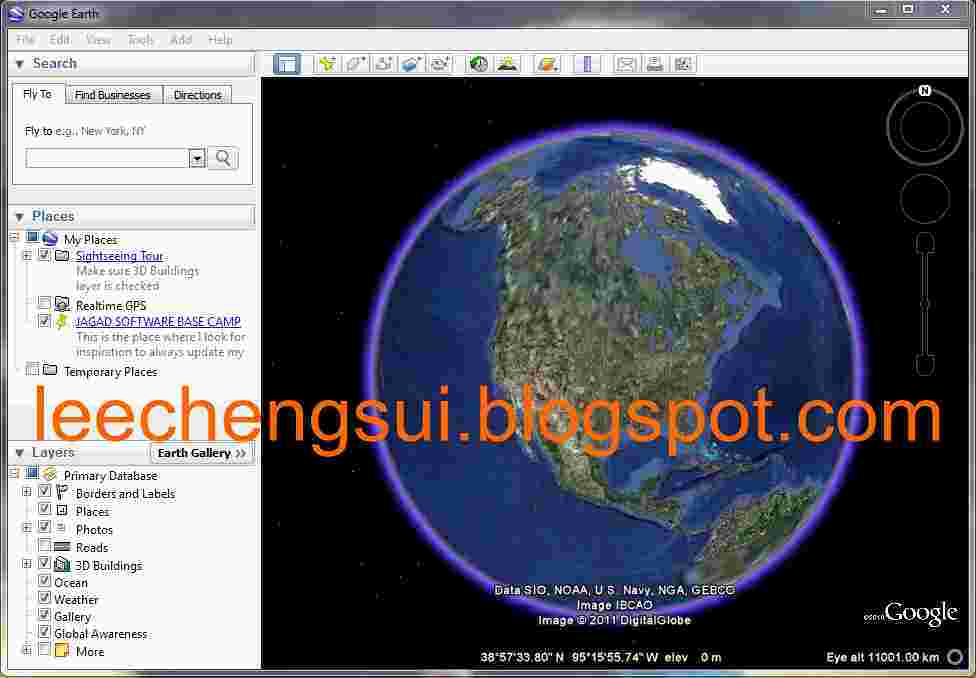The image size is (976, 678).
Task: Uncheck the Ocean layer
Action: (44, 581)
